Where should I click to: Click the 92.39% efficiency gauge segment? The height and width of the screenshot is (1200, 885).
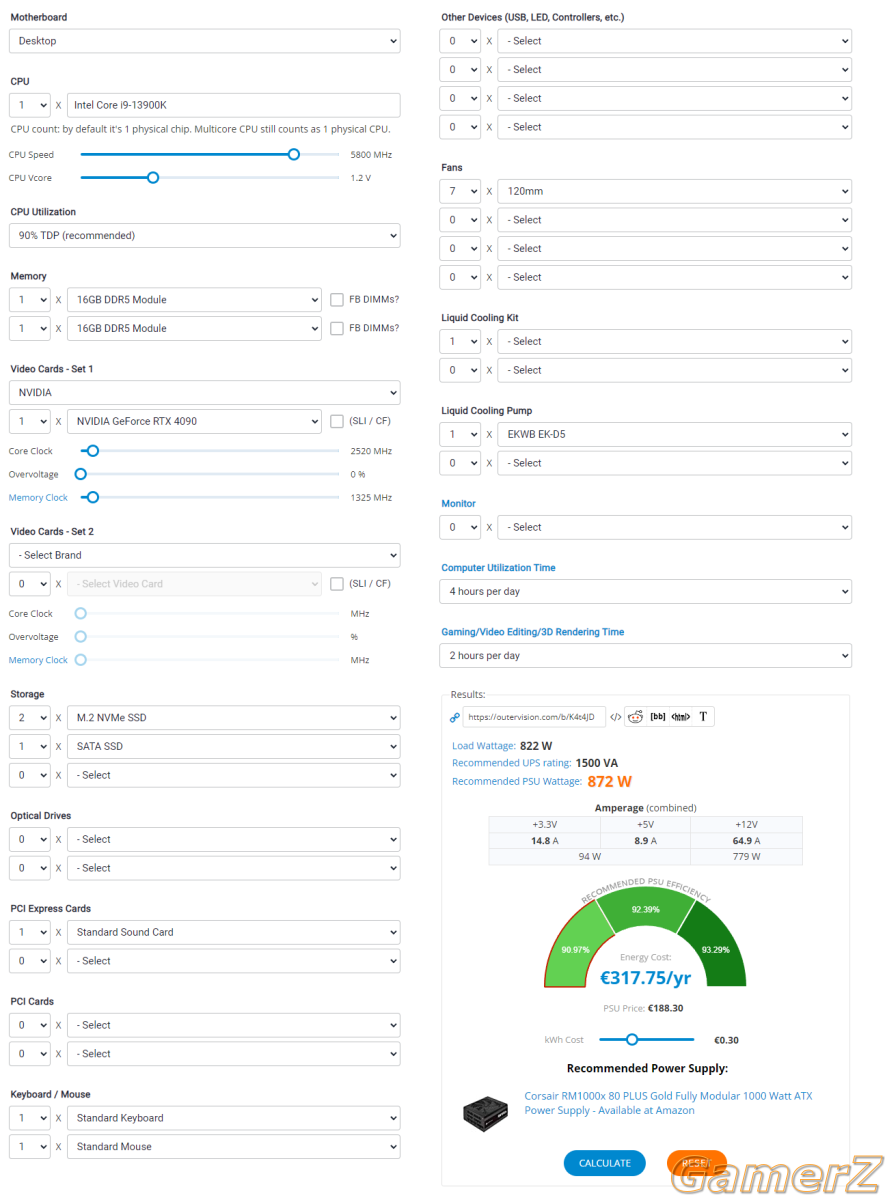coord(645,909)
